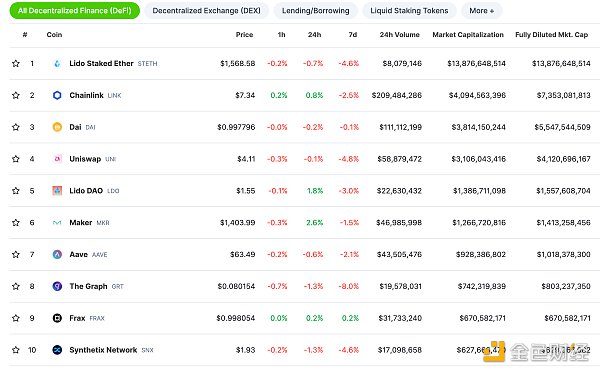Screen dimensions: 600x373
Task: Click the Synthetix Network coin logo
Action: coord(57,350)
